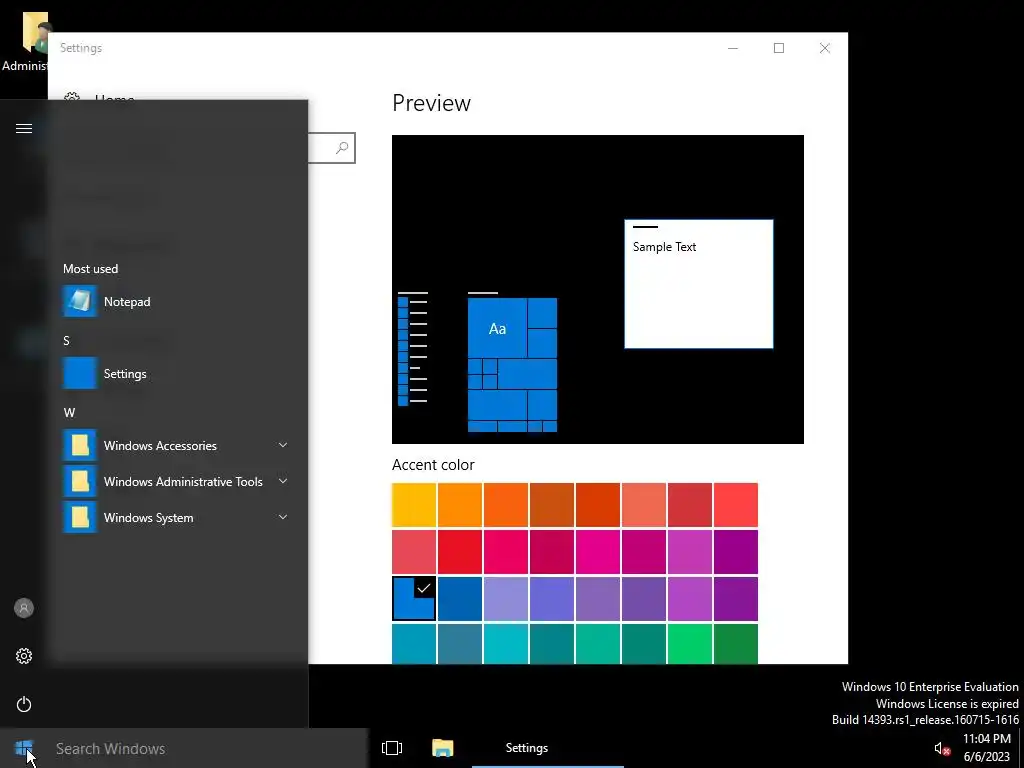Open the Windows Administrative Tools folder icon
The image size is (1024, 768).
coord(80,481)
